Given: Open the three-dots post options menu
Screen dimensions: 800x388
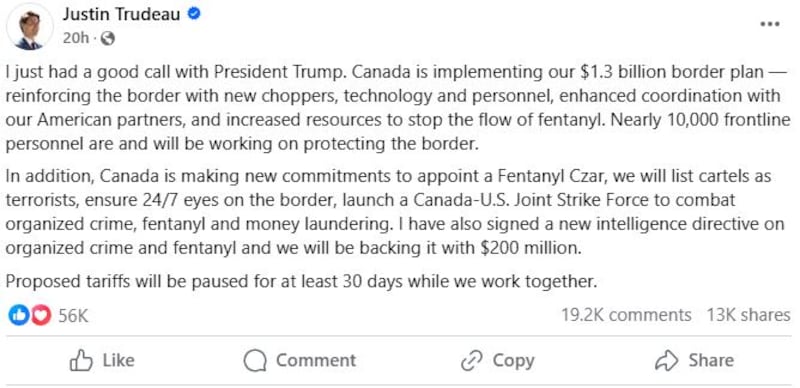Looking at the screenshot, I should (x=769, y=25).
